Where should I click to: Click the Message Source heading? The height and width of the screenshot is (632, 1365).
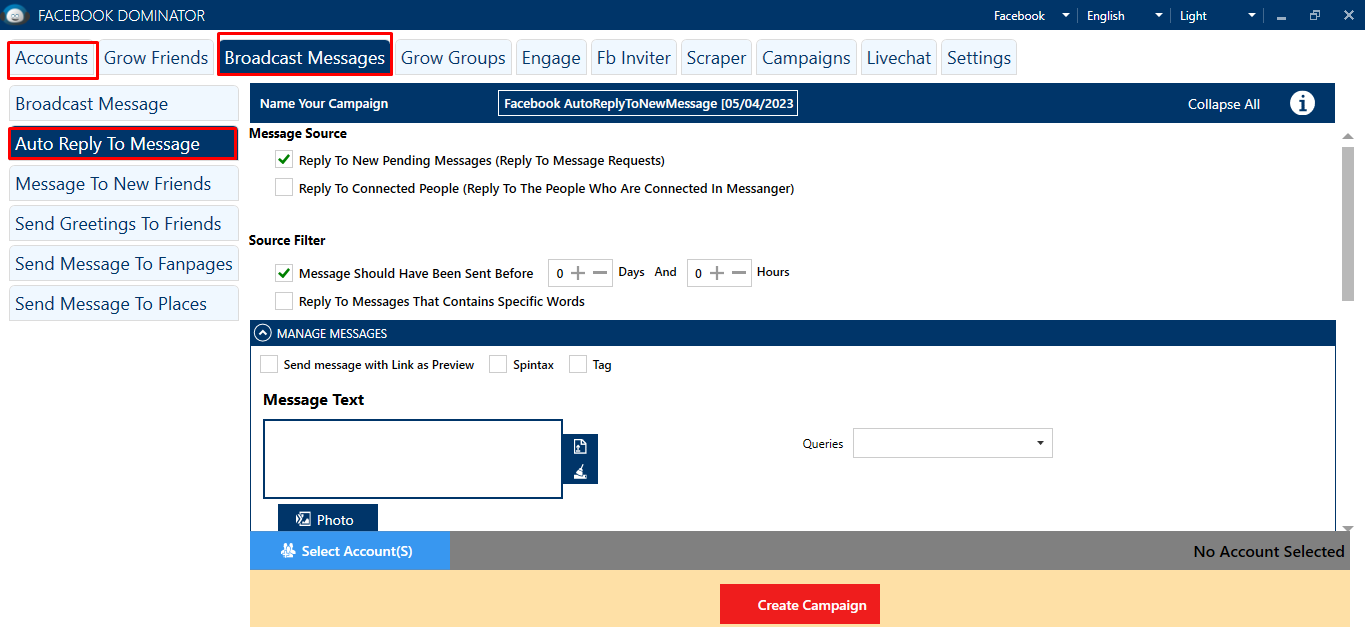tap(298, 133)
